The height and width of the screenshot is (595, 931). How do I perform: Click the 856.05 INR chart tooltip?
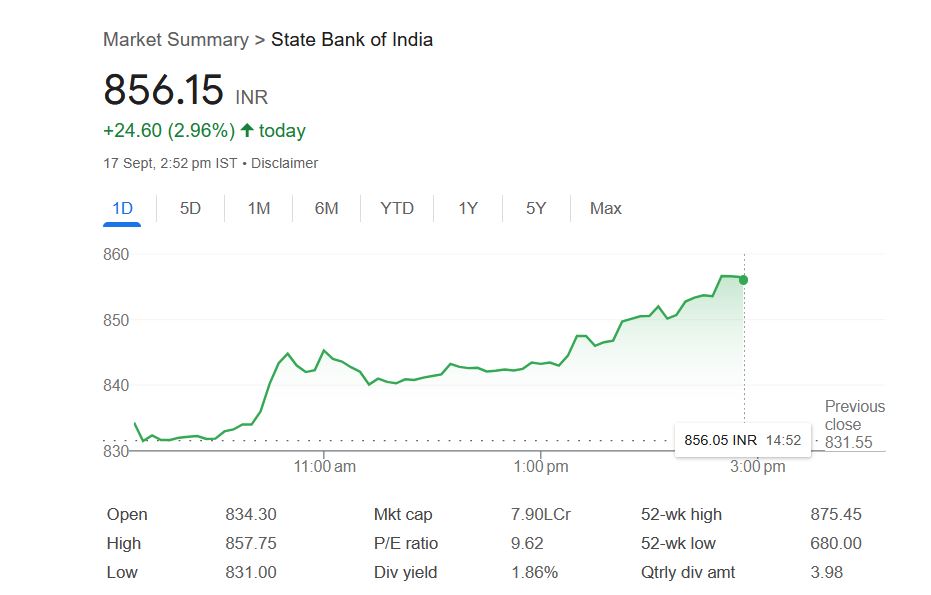click(x=742, y=440)
